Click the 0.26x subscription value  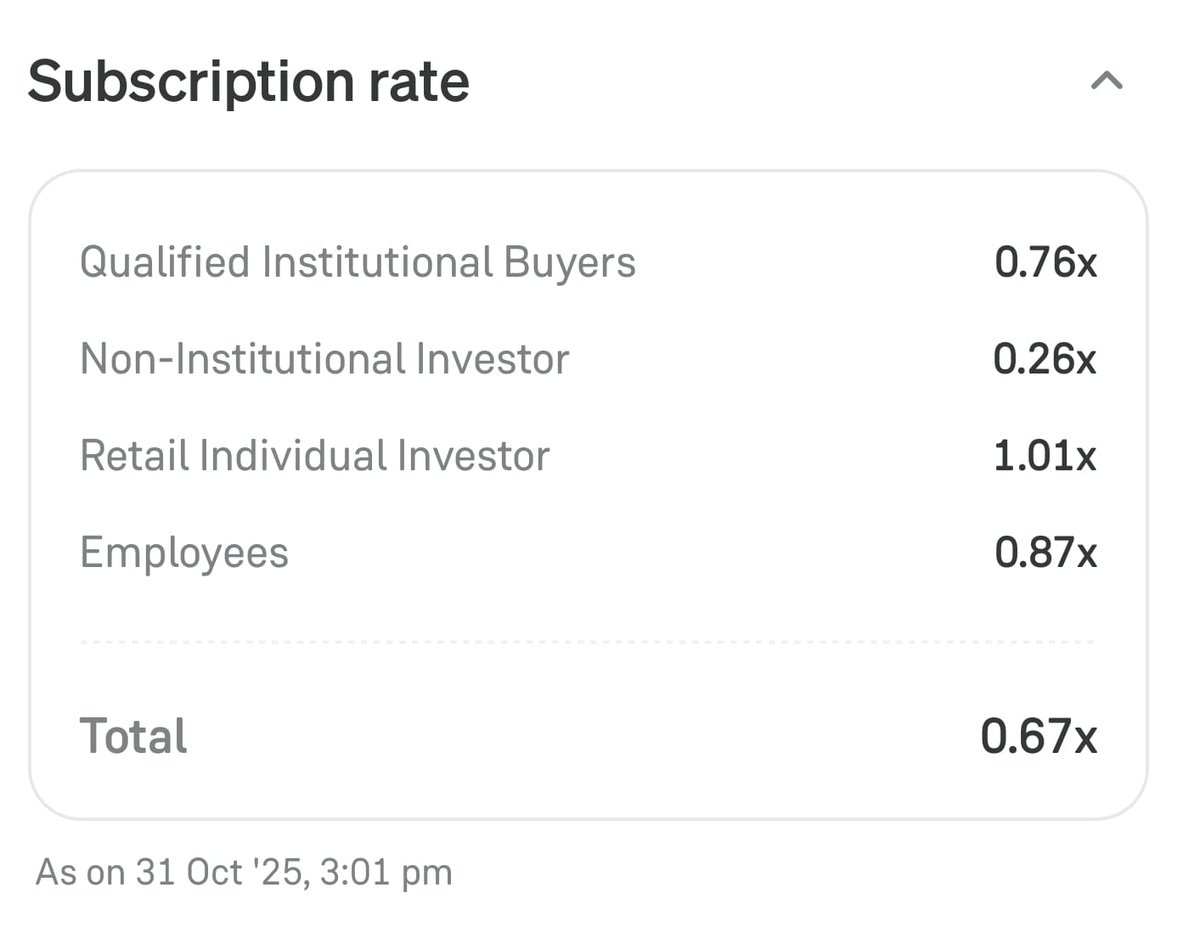pyautogui.click(x=1044, y=359)
